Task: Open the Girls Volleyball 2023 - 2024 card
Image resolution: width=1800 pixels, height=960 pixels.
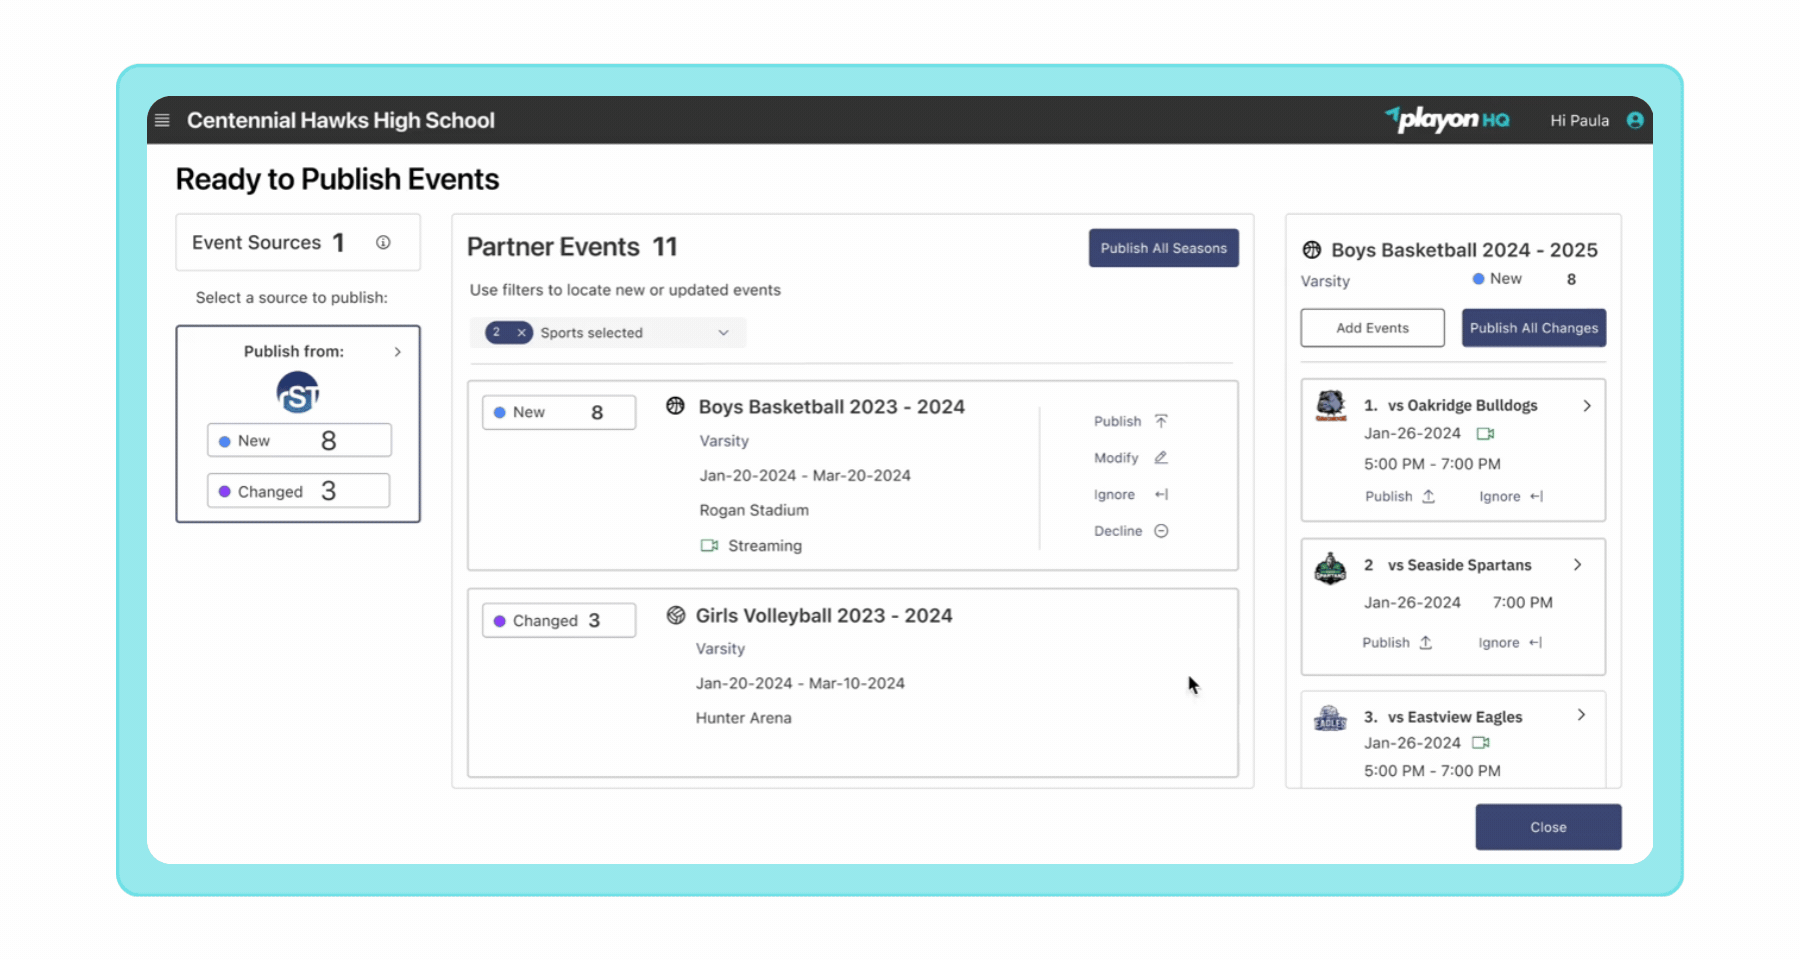Action: click(x=823, y=616)
